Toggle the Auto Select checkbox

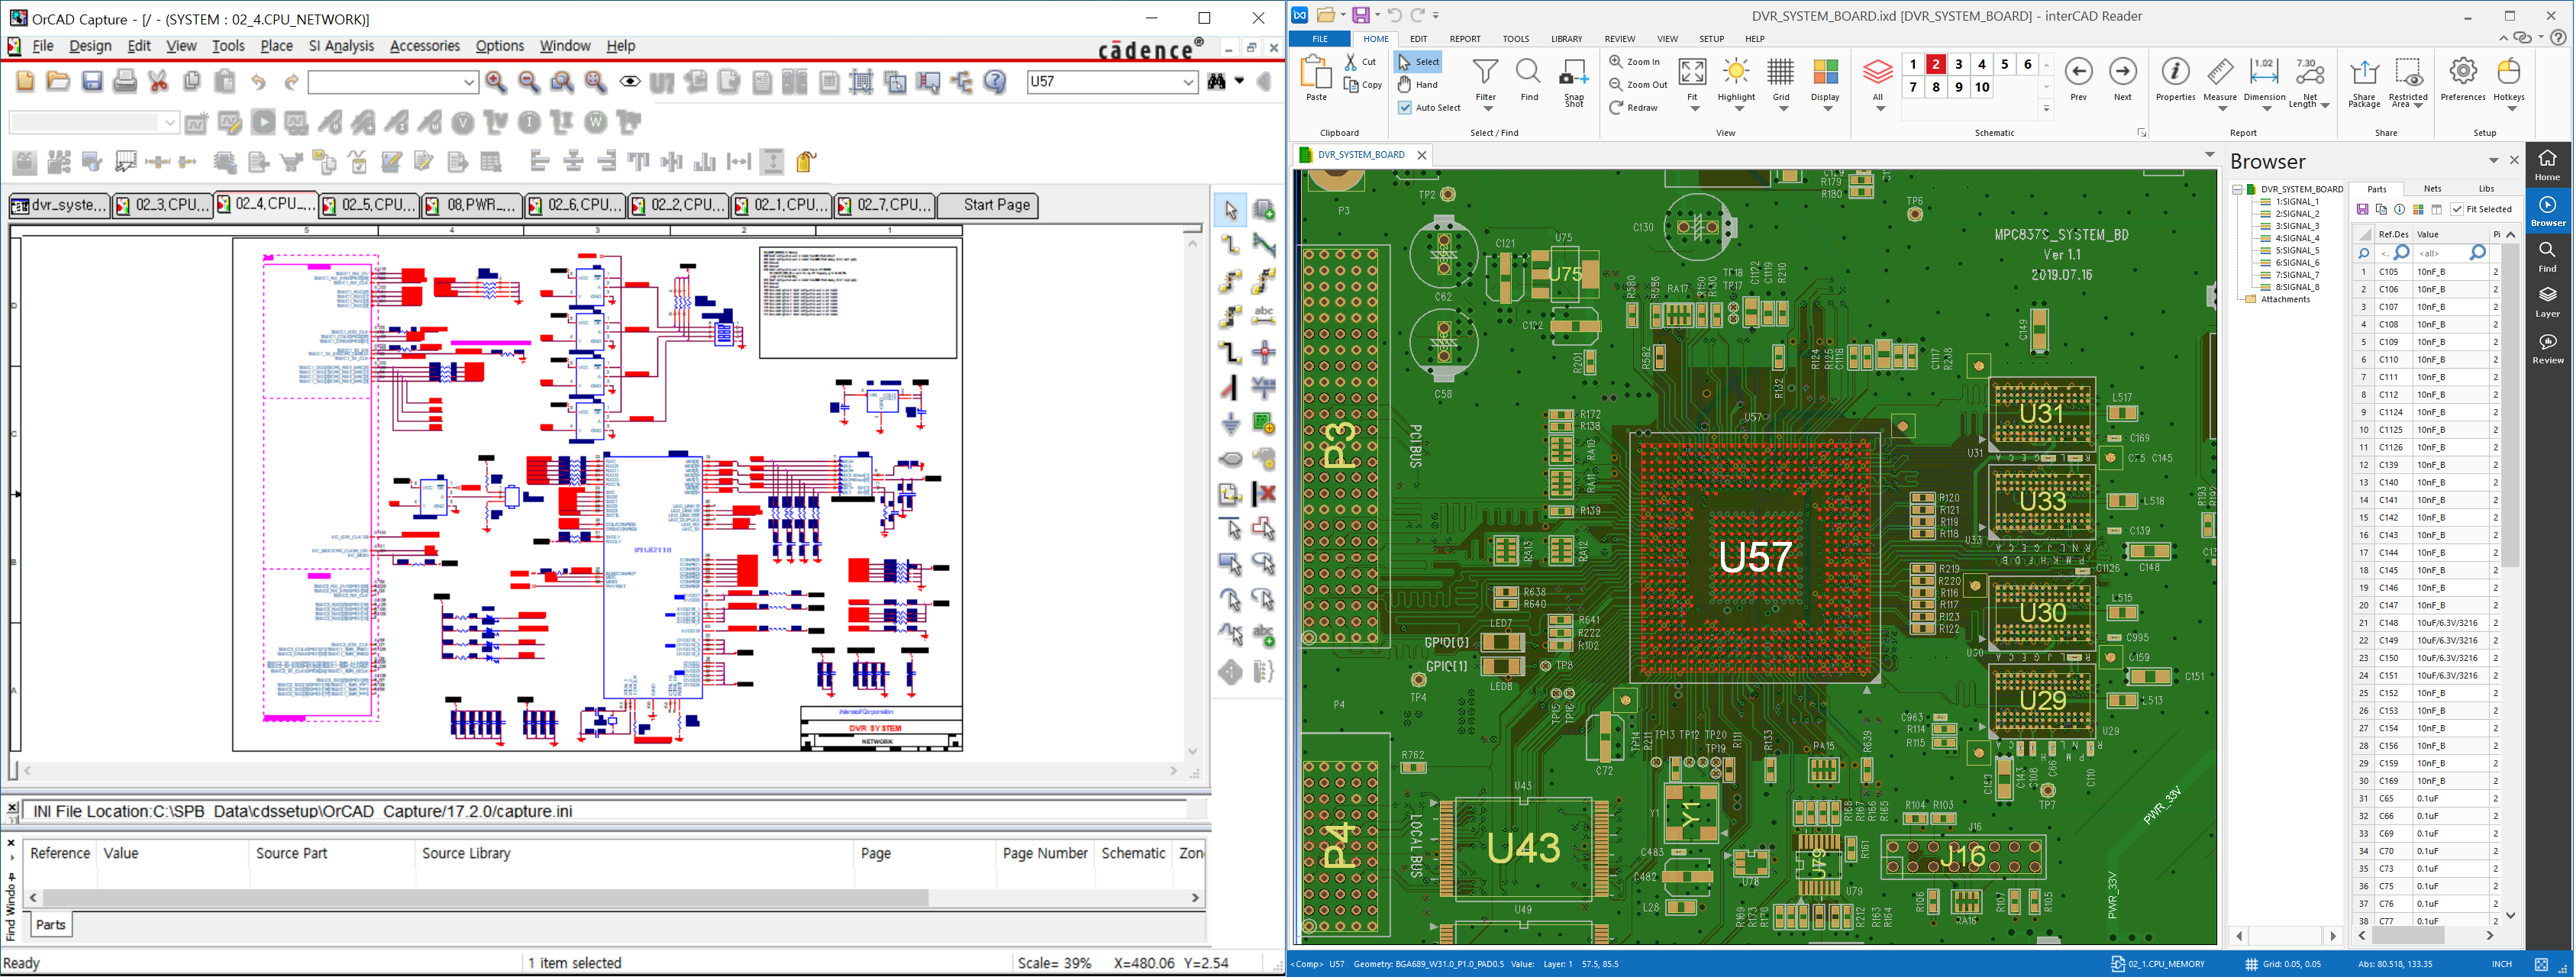click(1405, 108)
